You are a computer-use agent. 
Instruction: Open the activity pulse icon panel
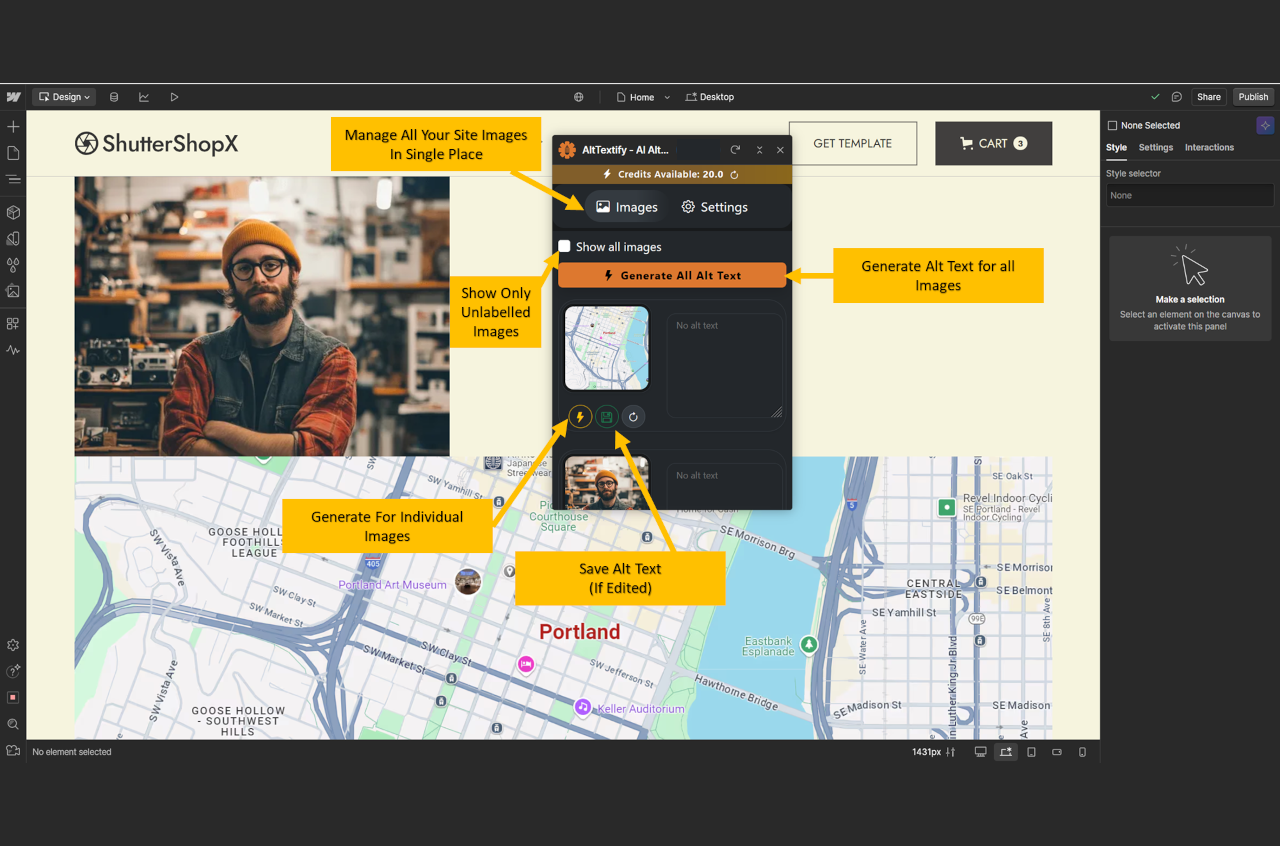pos(13,350)
